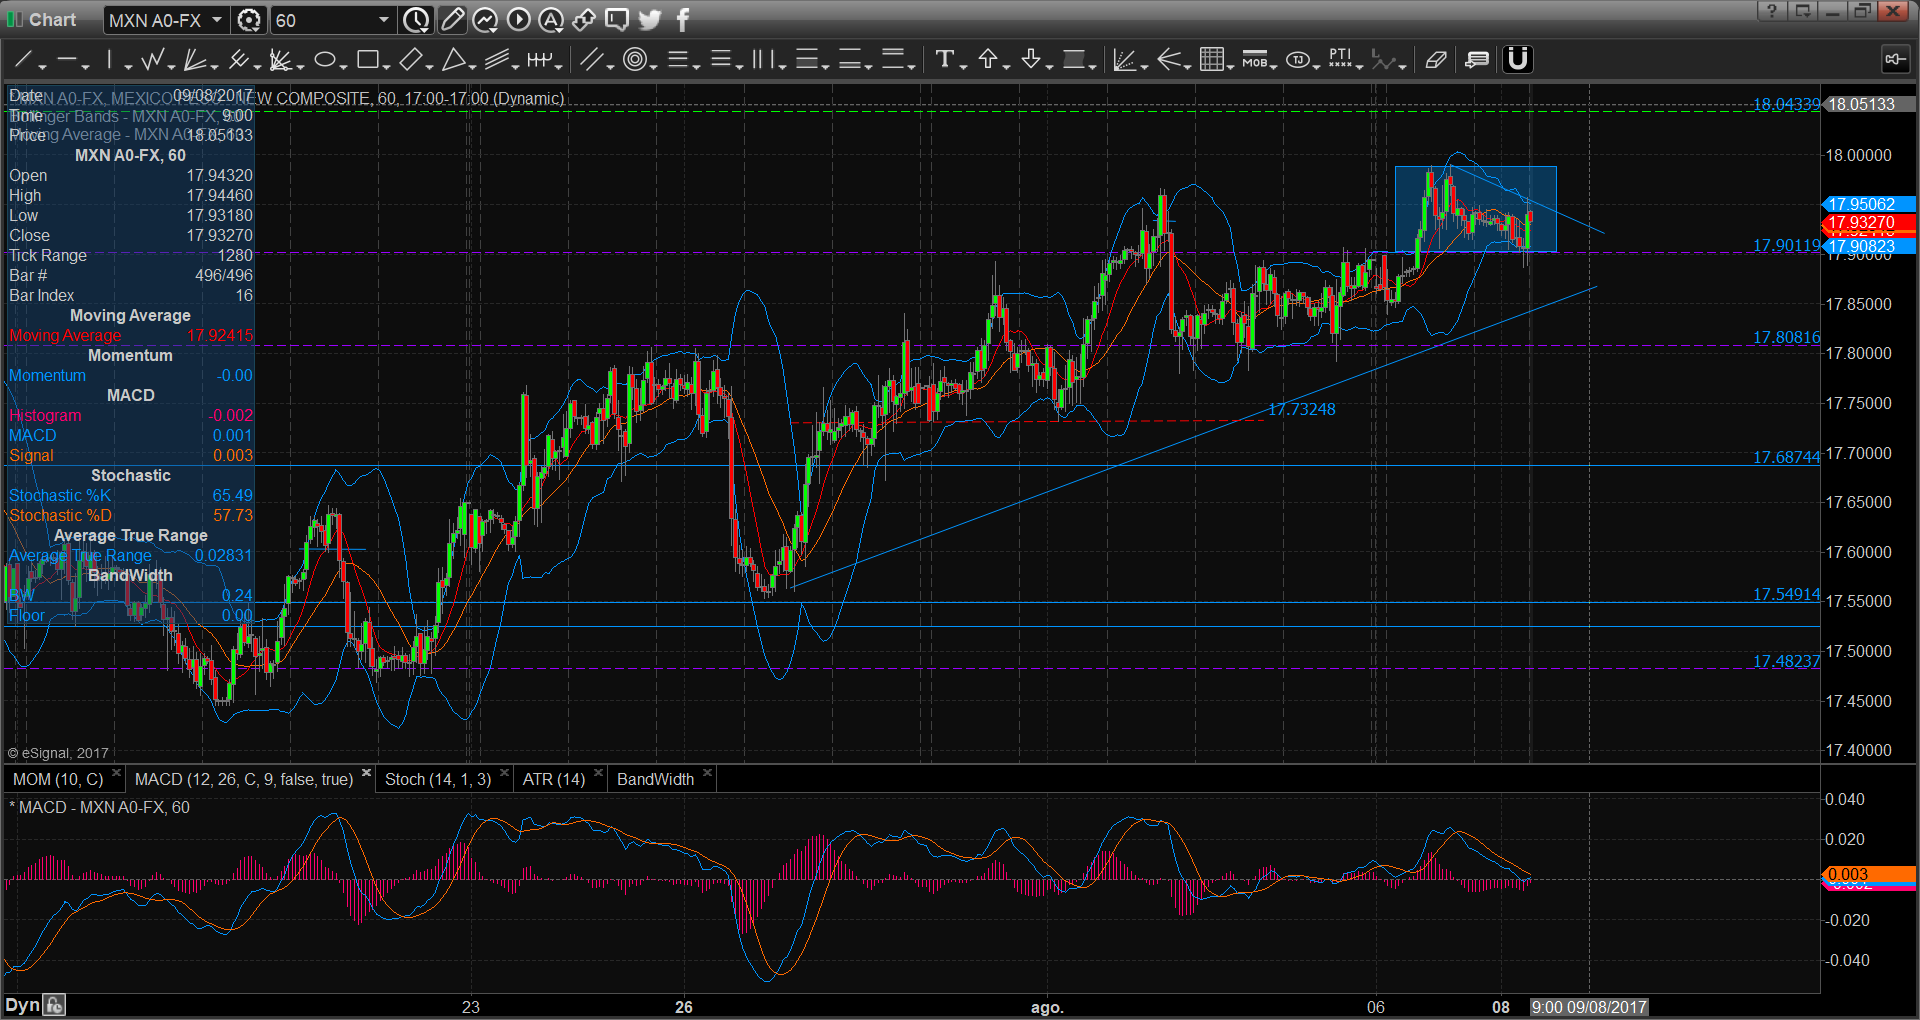Close the MACD study tab

point(366,773)
